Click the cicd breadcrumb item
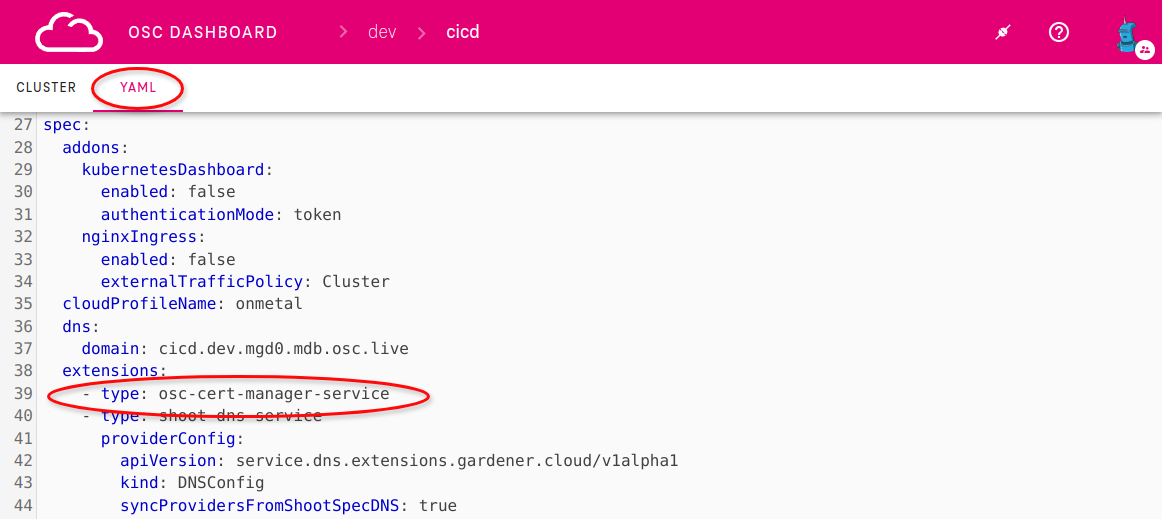Image resolution: width=1162 pixels, height=519 pixels. [462, 32]
